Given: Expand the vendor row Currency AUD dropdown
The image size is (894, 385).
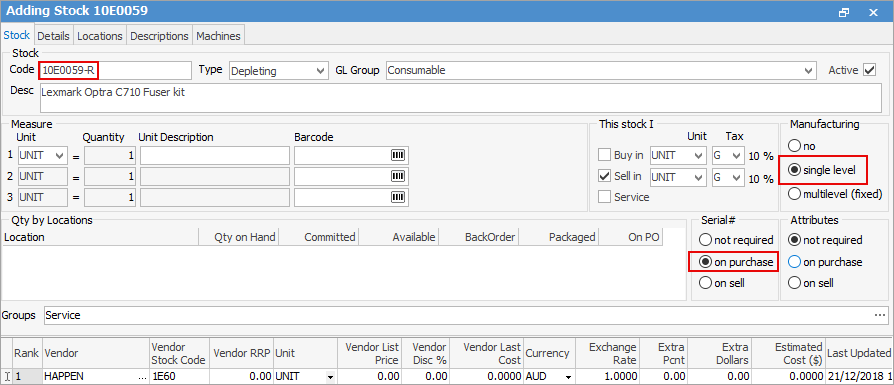Looking at the screenshot, I should pyautogui.click(x=568, y=377).
